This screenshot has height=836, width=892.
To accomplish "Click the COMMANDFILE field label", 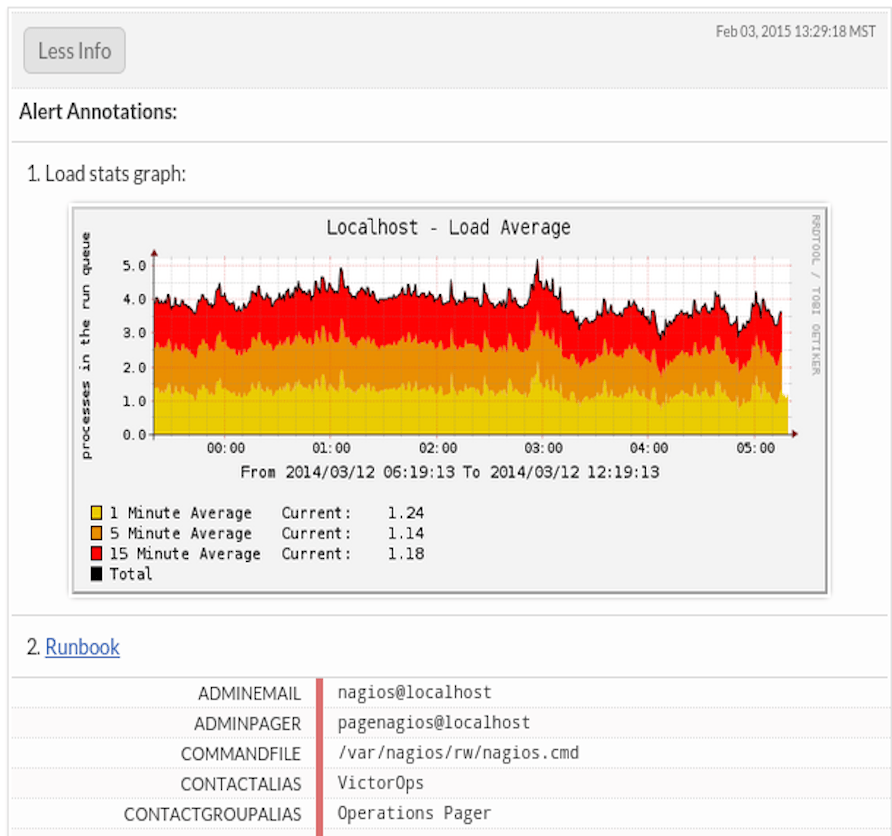I will tap(240, 753).
